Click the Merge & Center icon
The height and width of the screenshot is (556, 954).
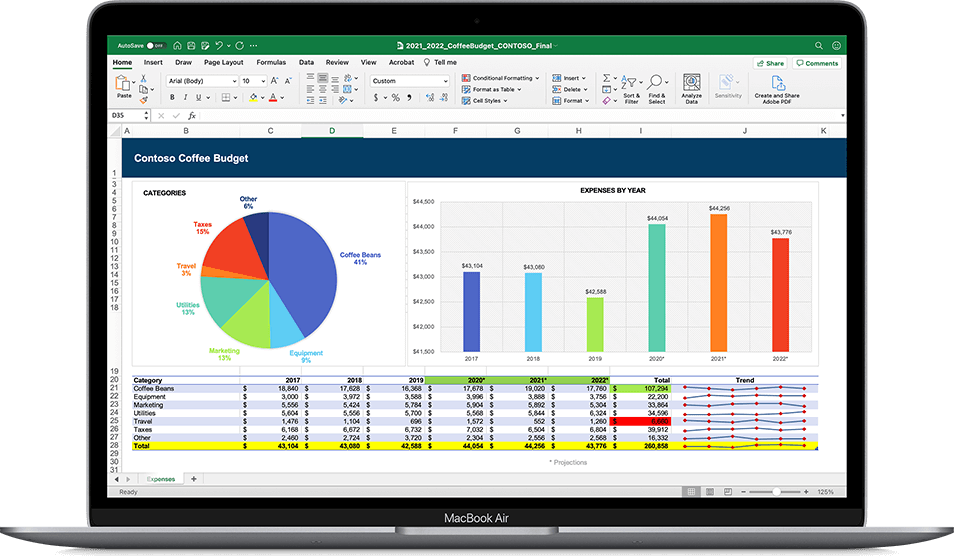[x=347, y=89]
